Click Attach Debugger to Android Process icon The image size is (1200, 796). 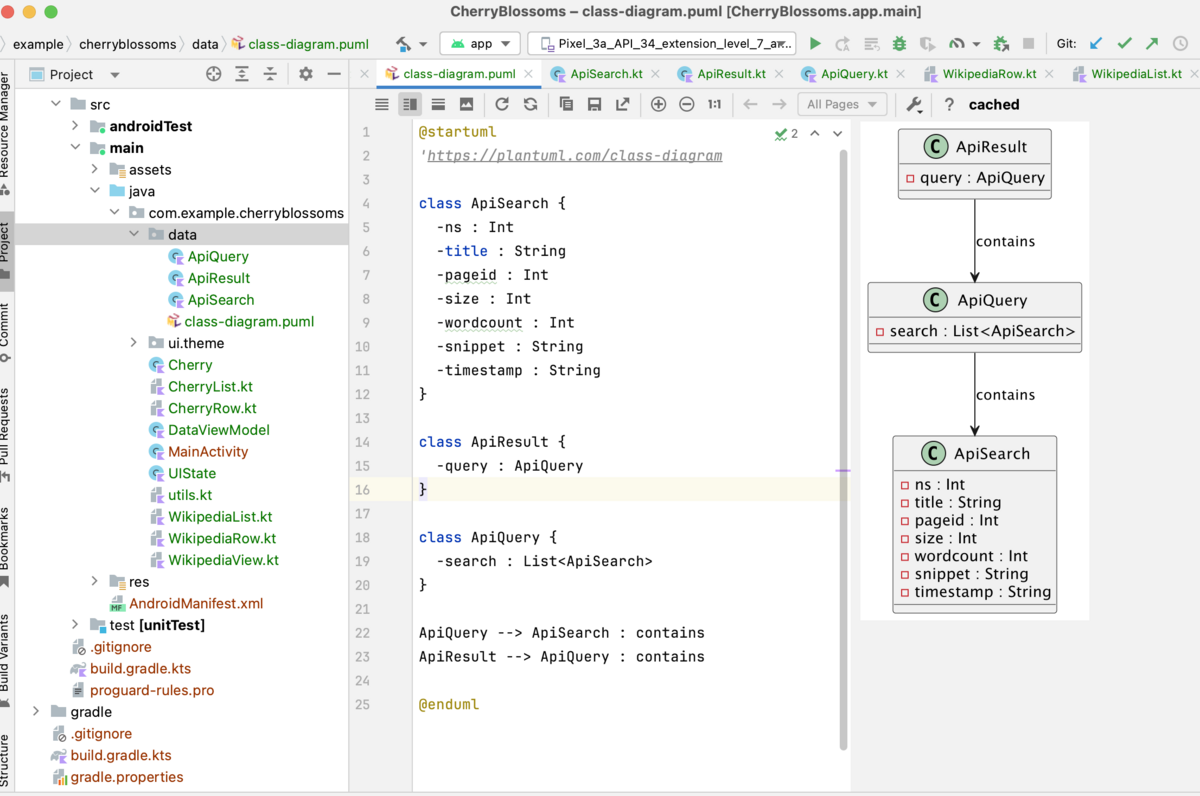1001,44
